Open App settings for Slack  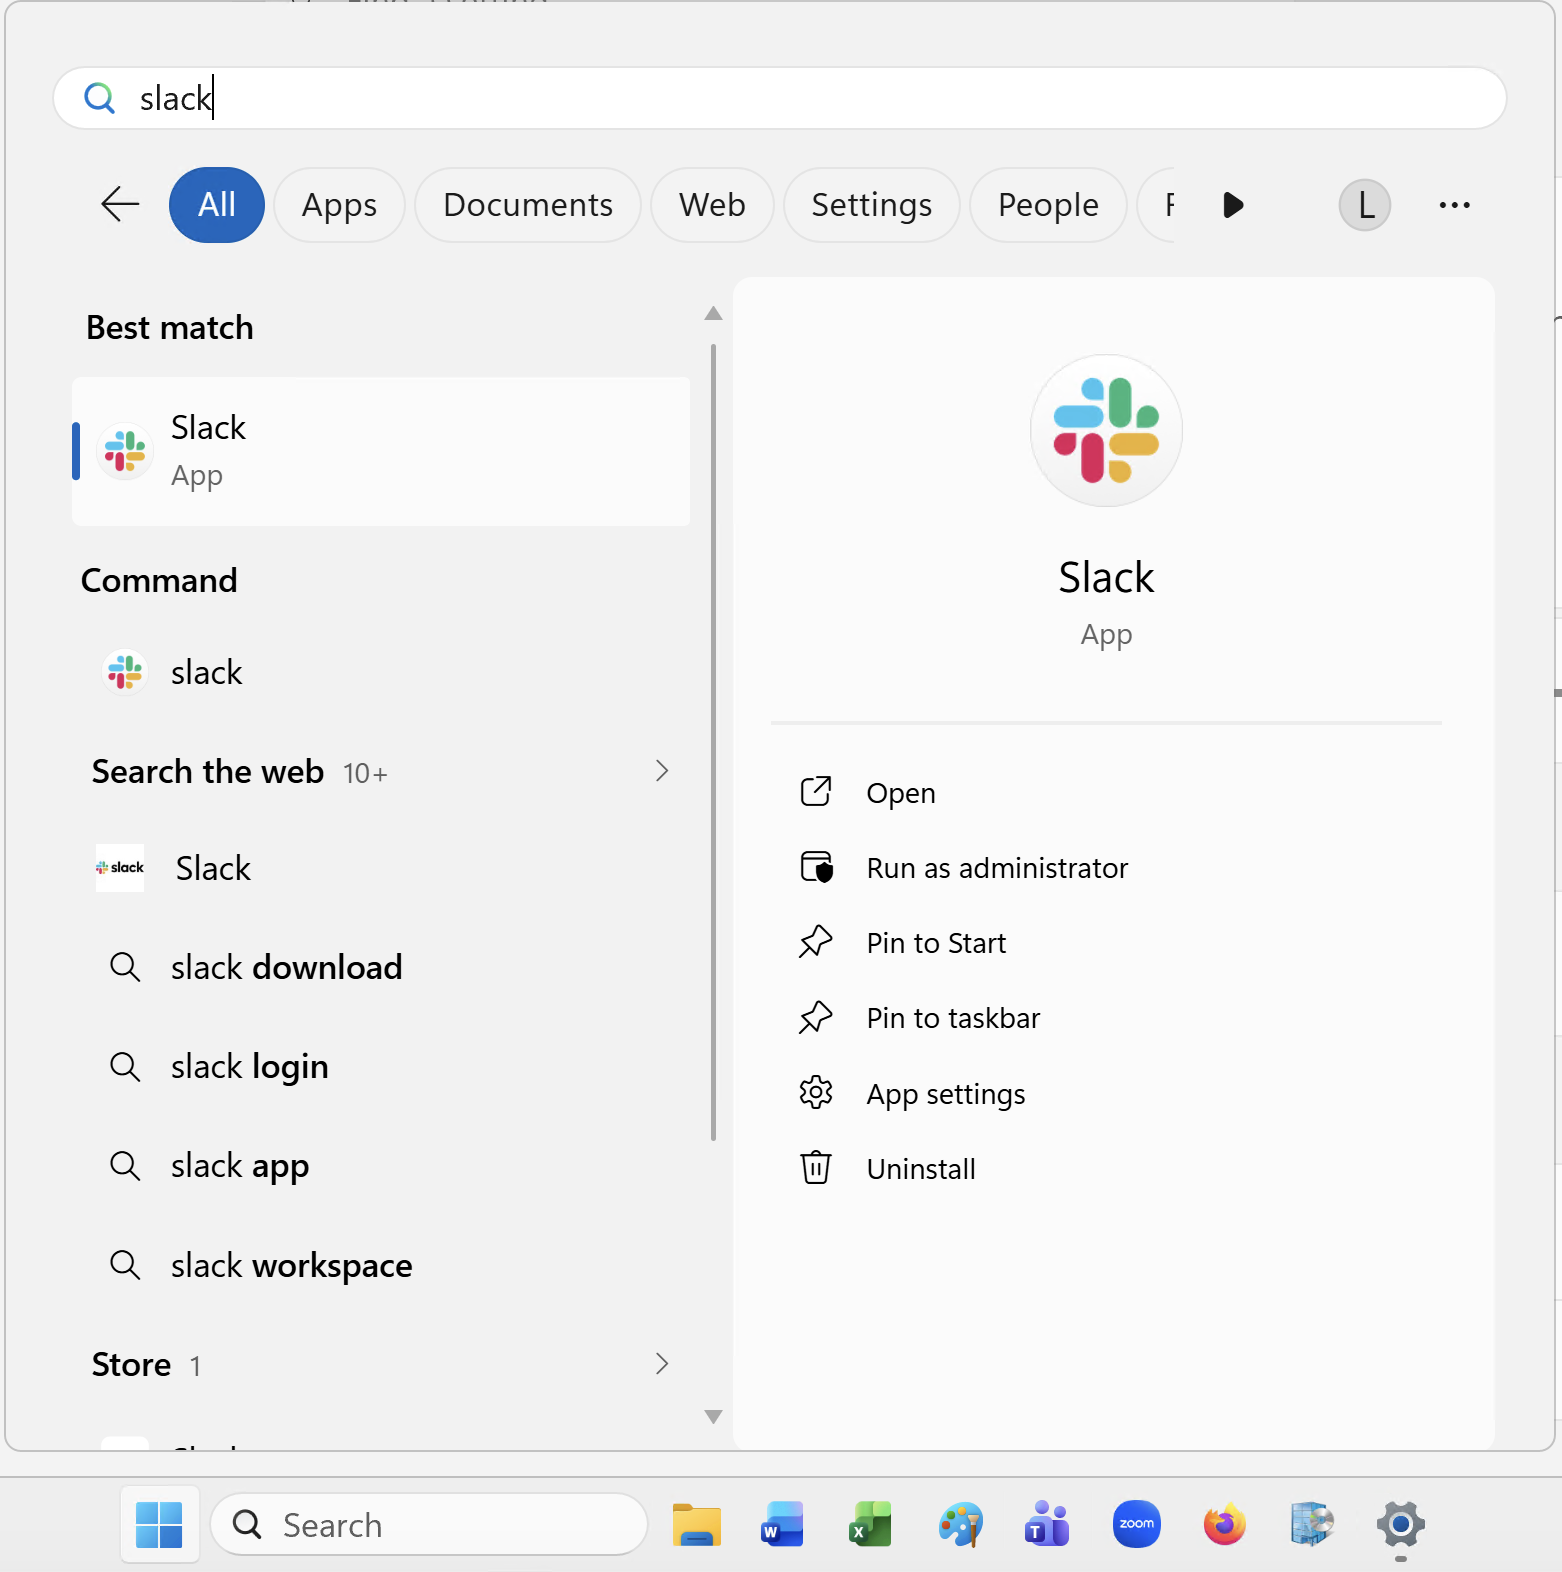946,1094
